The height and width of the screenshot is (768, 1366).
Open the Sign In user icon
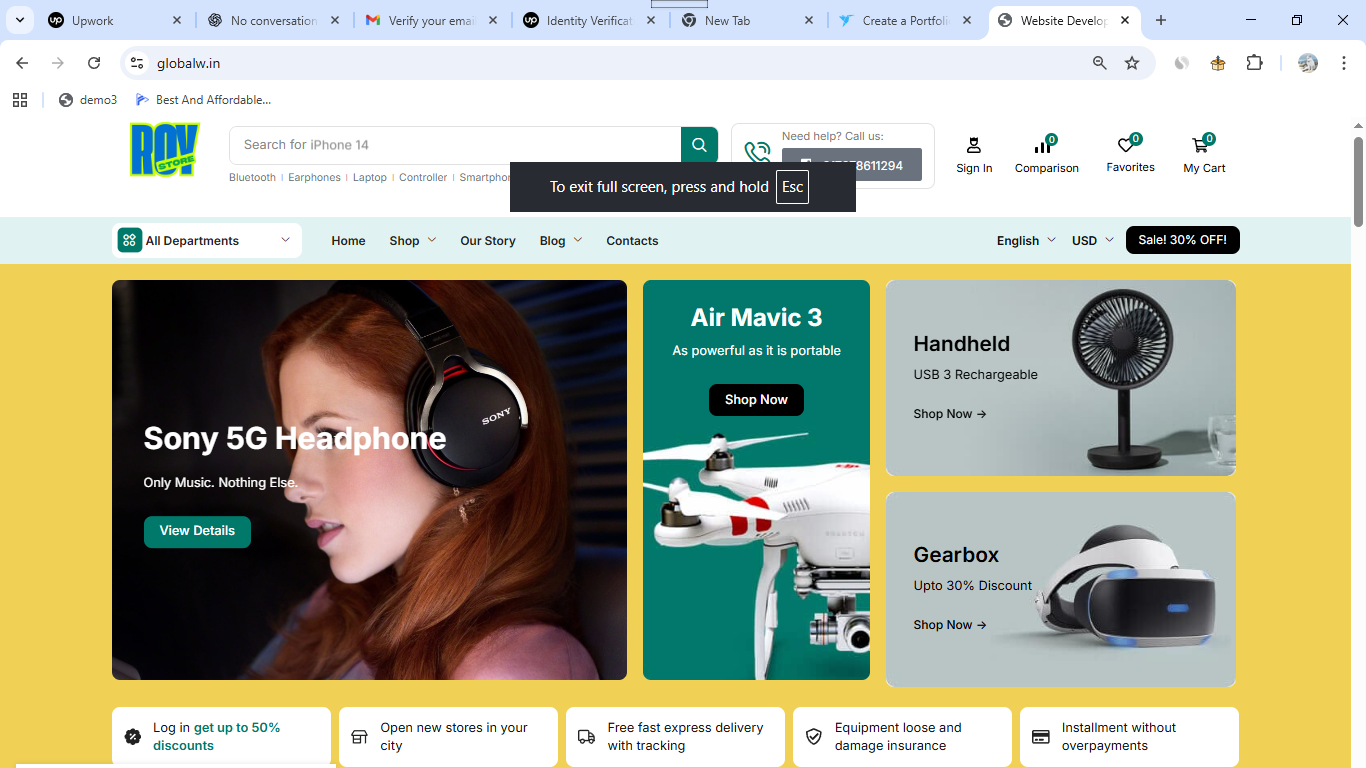click(973, 146)
